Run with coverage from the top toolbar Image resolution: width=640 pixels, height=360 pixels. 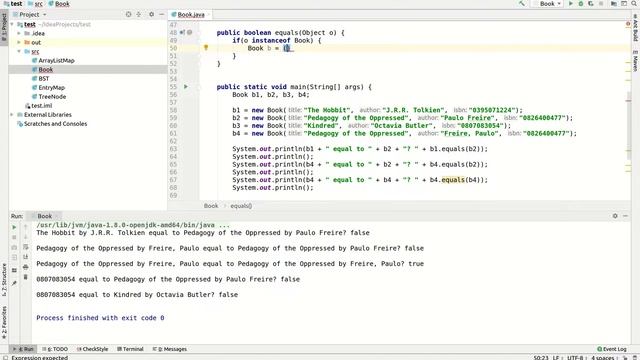591,4
